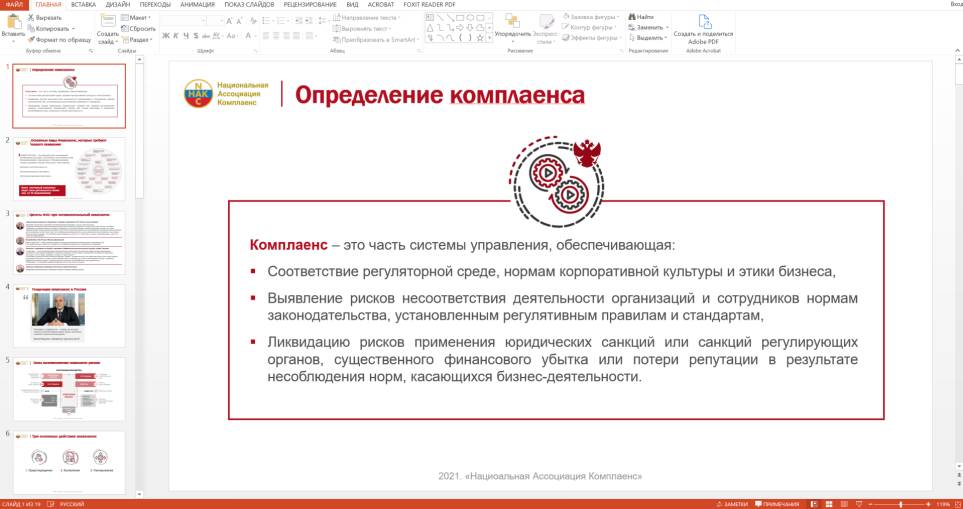Open the Section (Раздел) dropdown
Image resolution: width=963 pixels, height=509 pixels.
click(140, 39)
